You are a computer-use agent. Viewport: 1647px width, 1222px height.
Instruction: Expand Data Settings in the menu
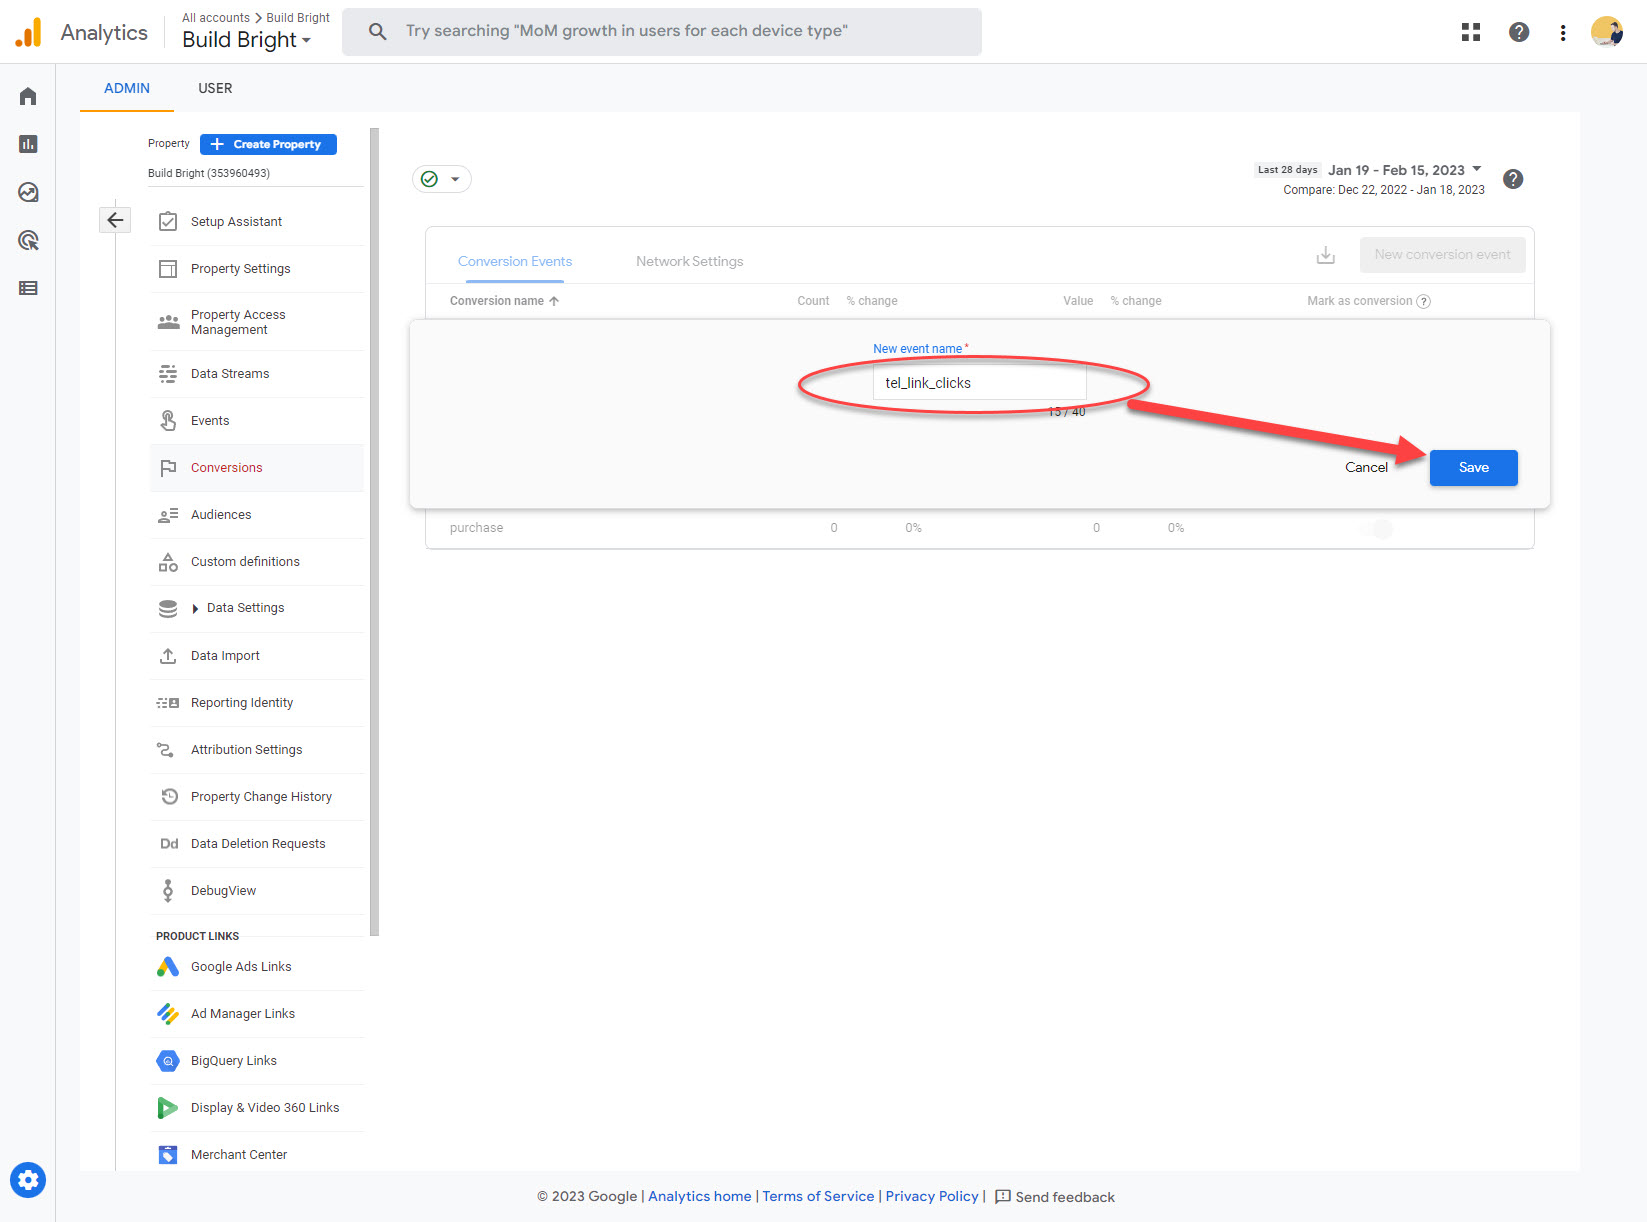[196, 608]
